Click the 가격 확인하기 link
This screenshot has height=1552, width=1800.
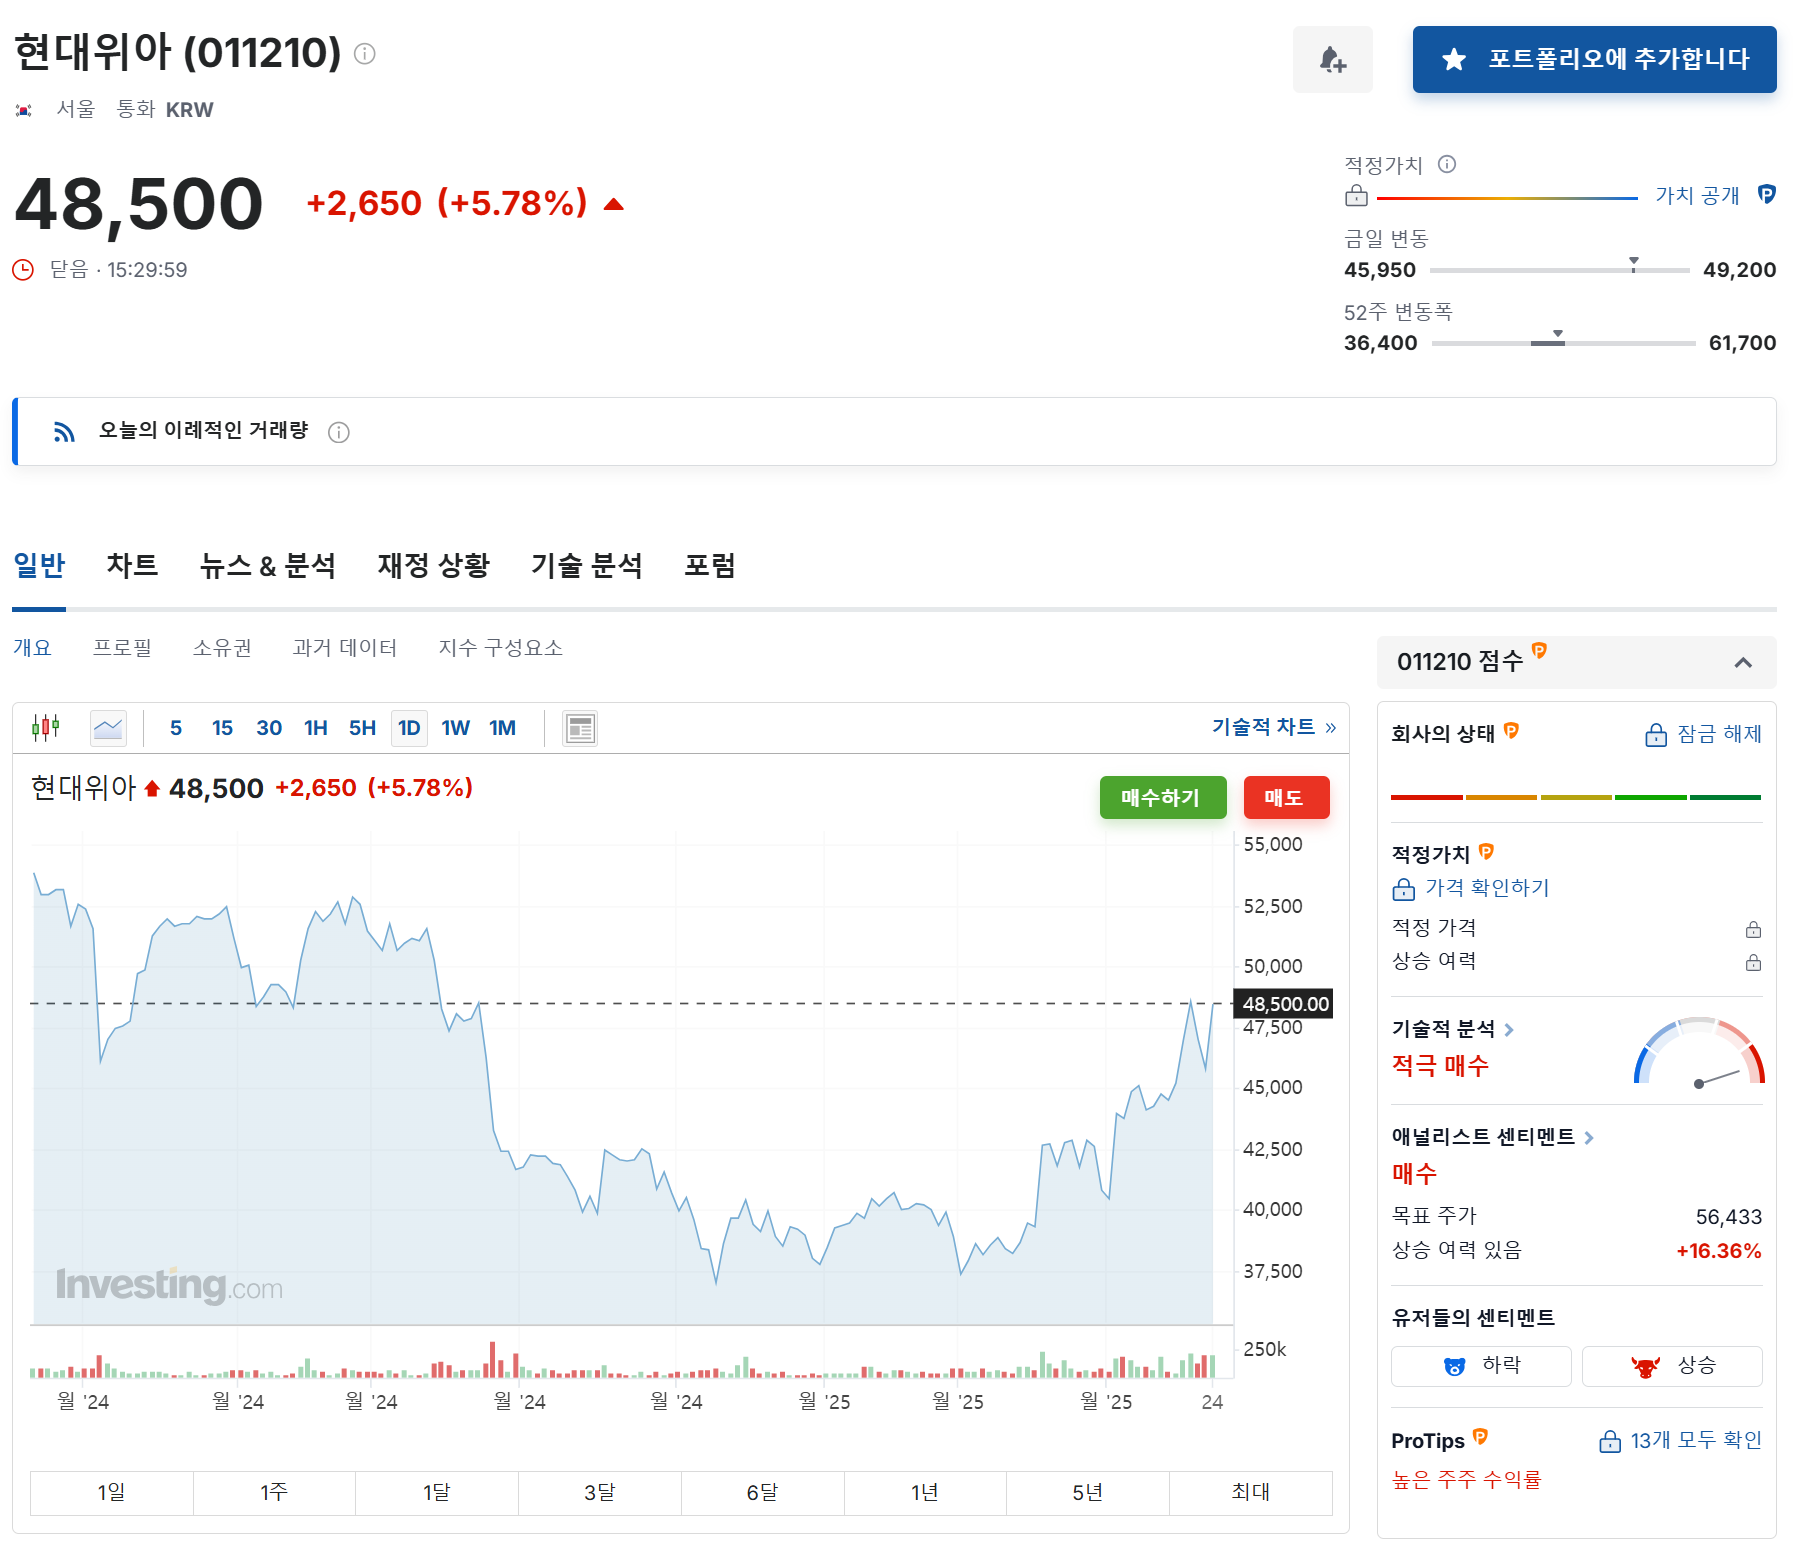1471,888
